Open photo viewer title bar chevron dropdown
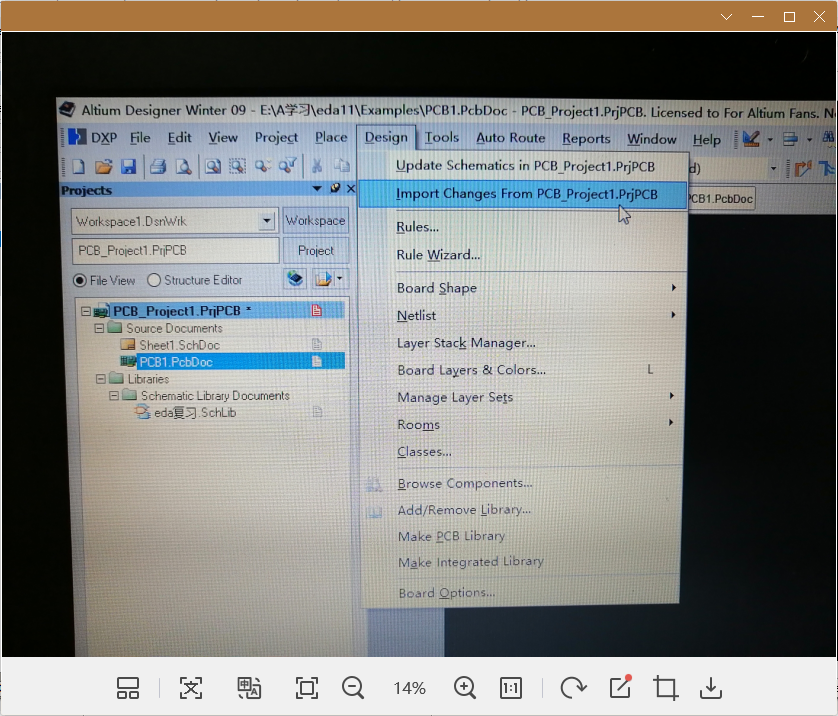This screenshot has width=838, height=716. point(726,17)
